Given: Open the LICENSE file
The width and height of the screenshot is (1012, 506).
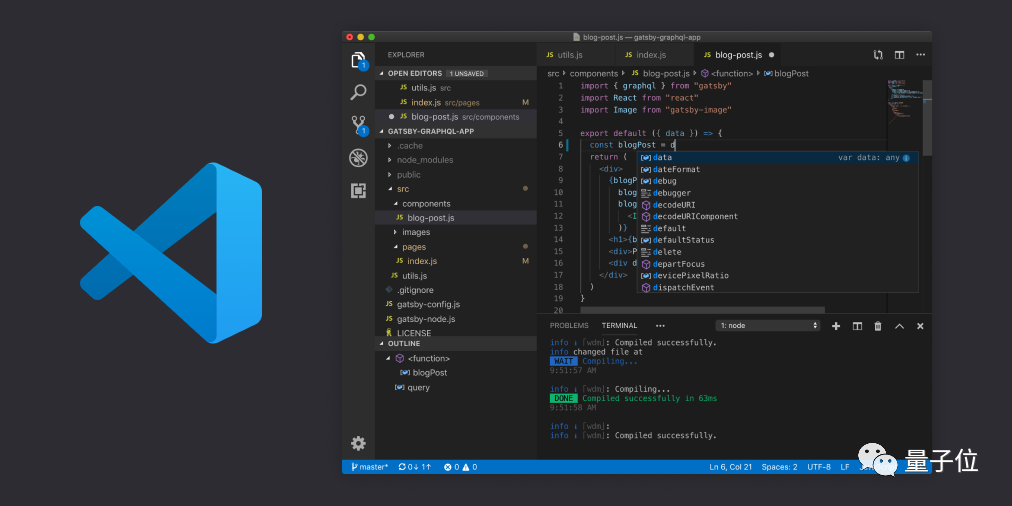Looking at the screenshot, I should [x=455, y=332].
